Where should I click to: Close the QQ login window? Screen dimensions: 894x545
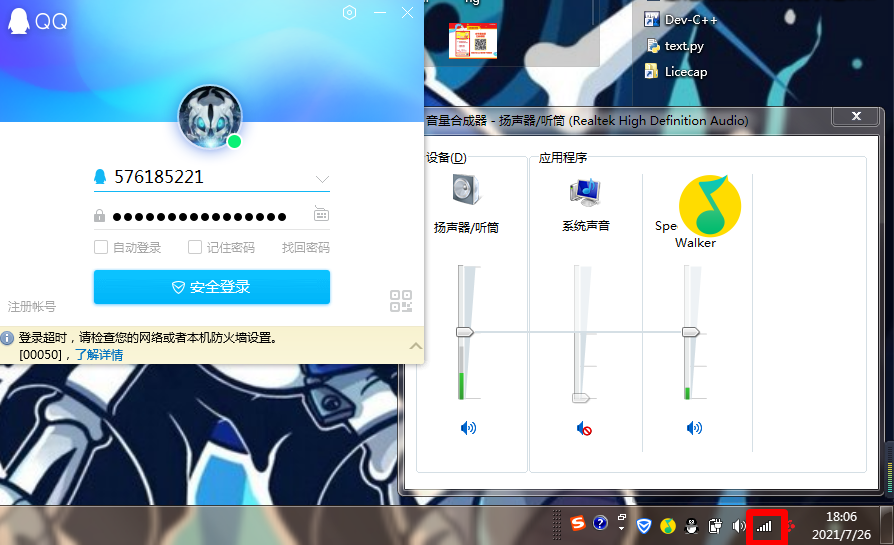pos(407,13)
